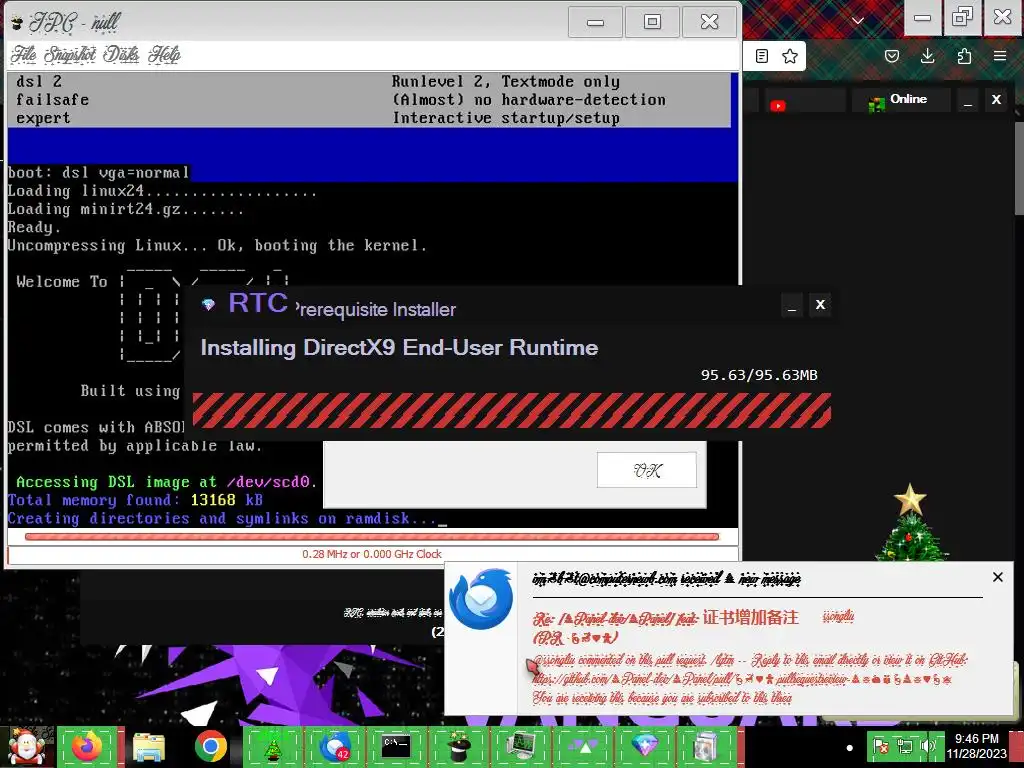This screenshot has height=768, width=1024.
Task: Click the red striped DirectX install progress bar
Action: pos(511,410)
